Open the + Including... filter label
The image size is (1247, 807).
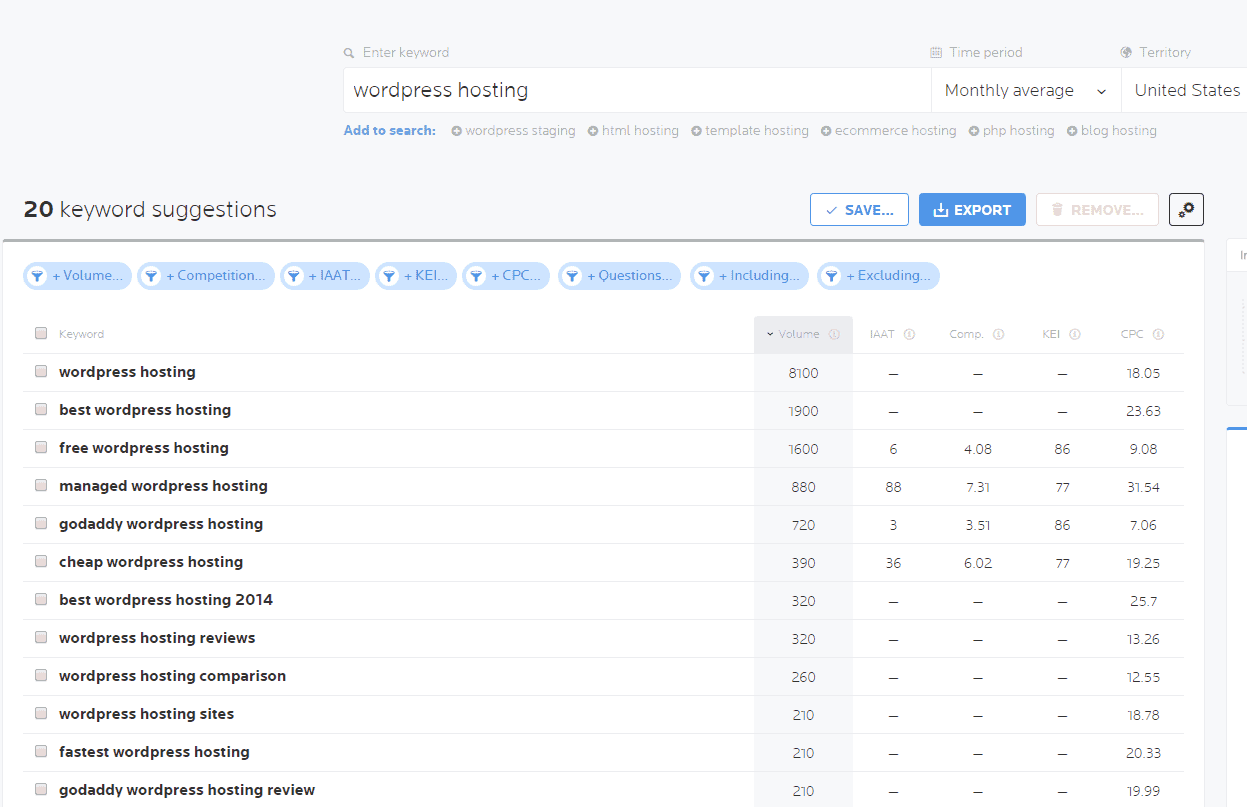tap(759, 276)
